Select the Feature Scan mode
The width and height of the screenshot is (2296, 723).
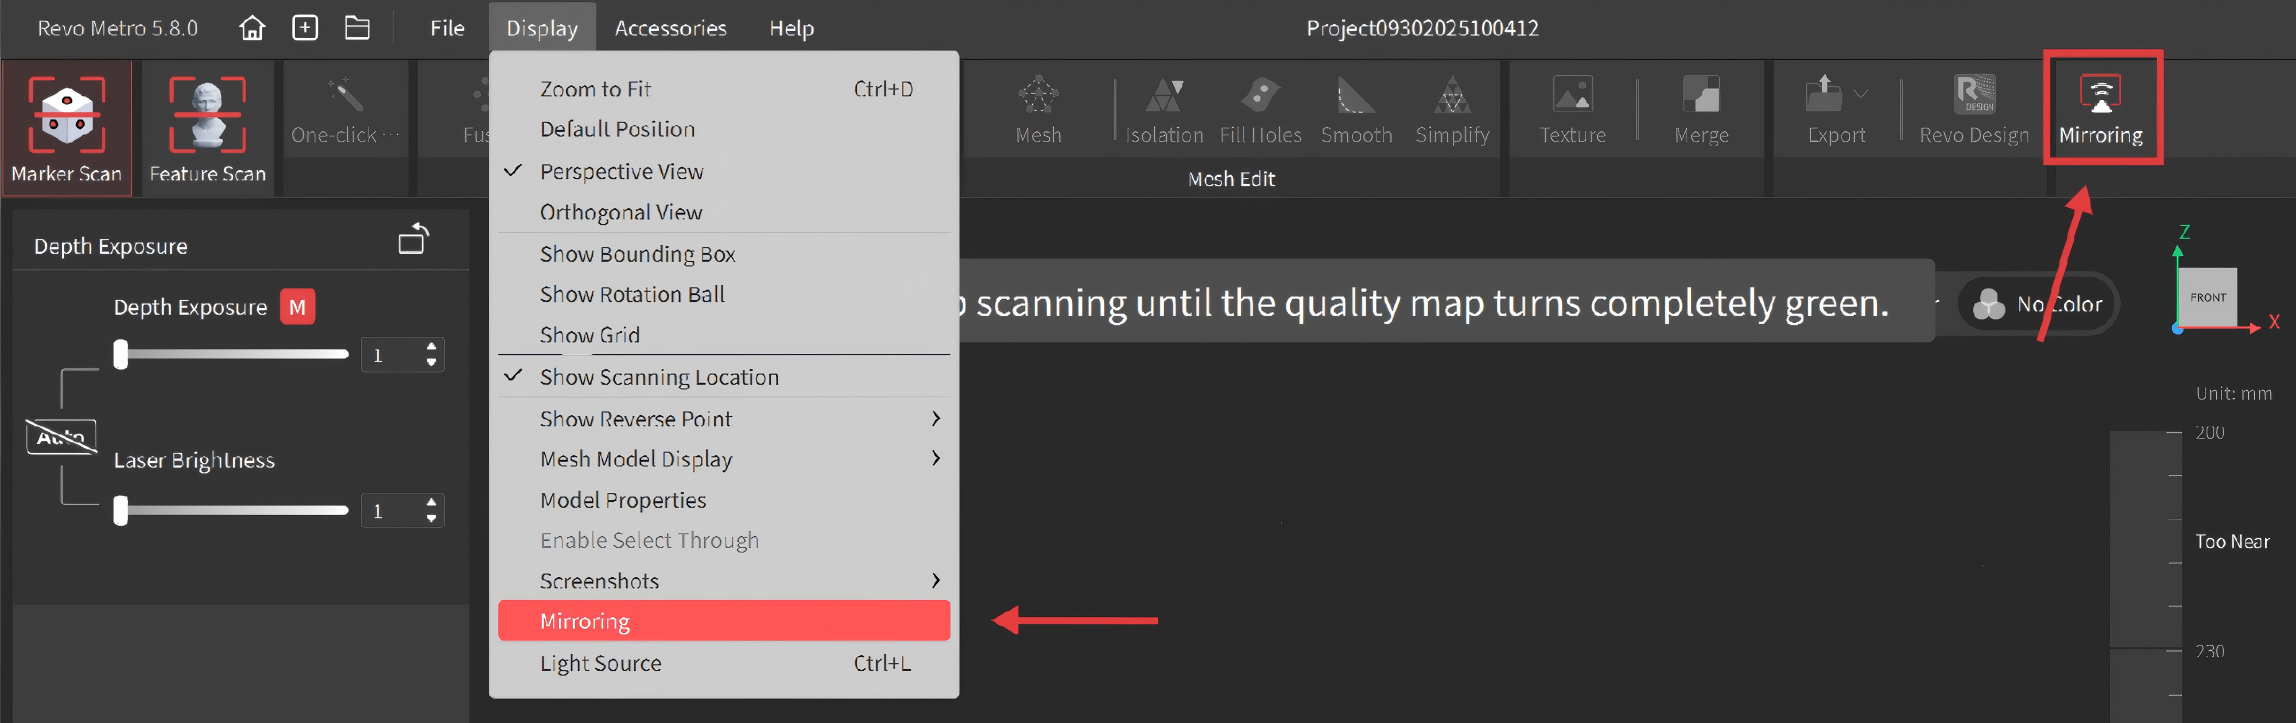(207, 128)
